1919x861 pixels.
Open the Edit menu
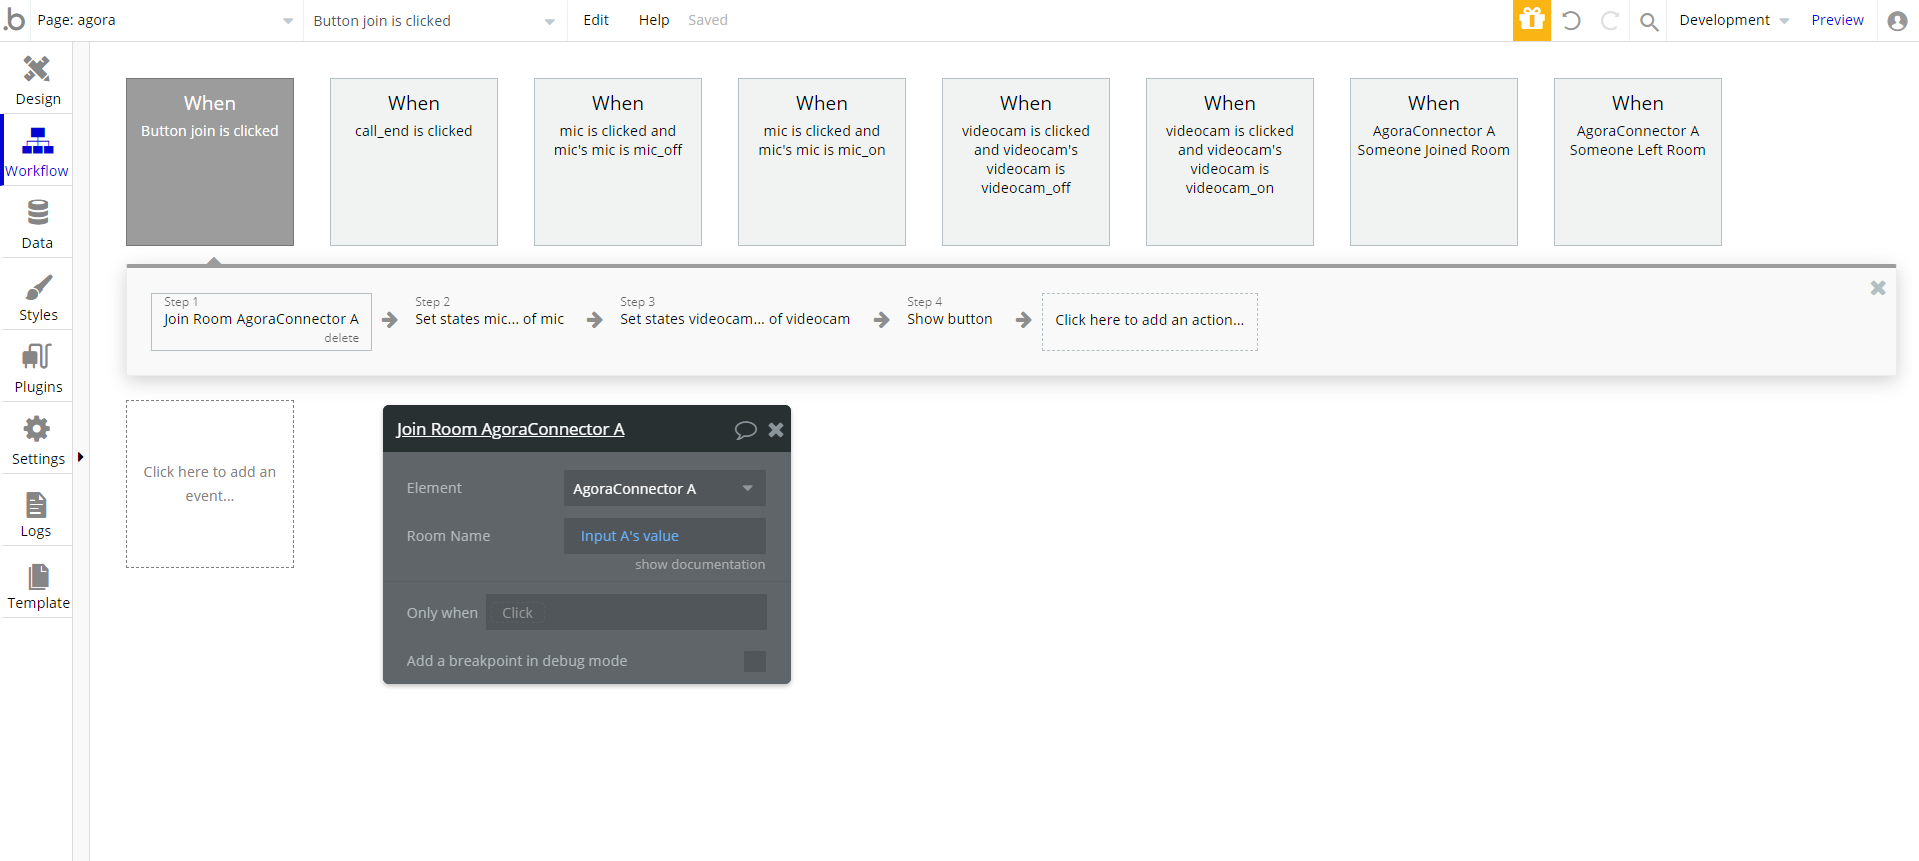pyautogui.click(x=596, y=20)
